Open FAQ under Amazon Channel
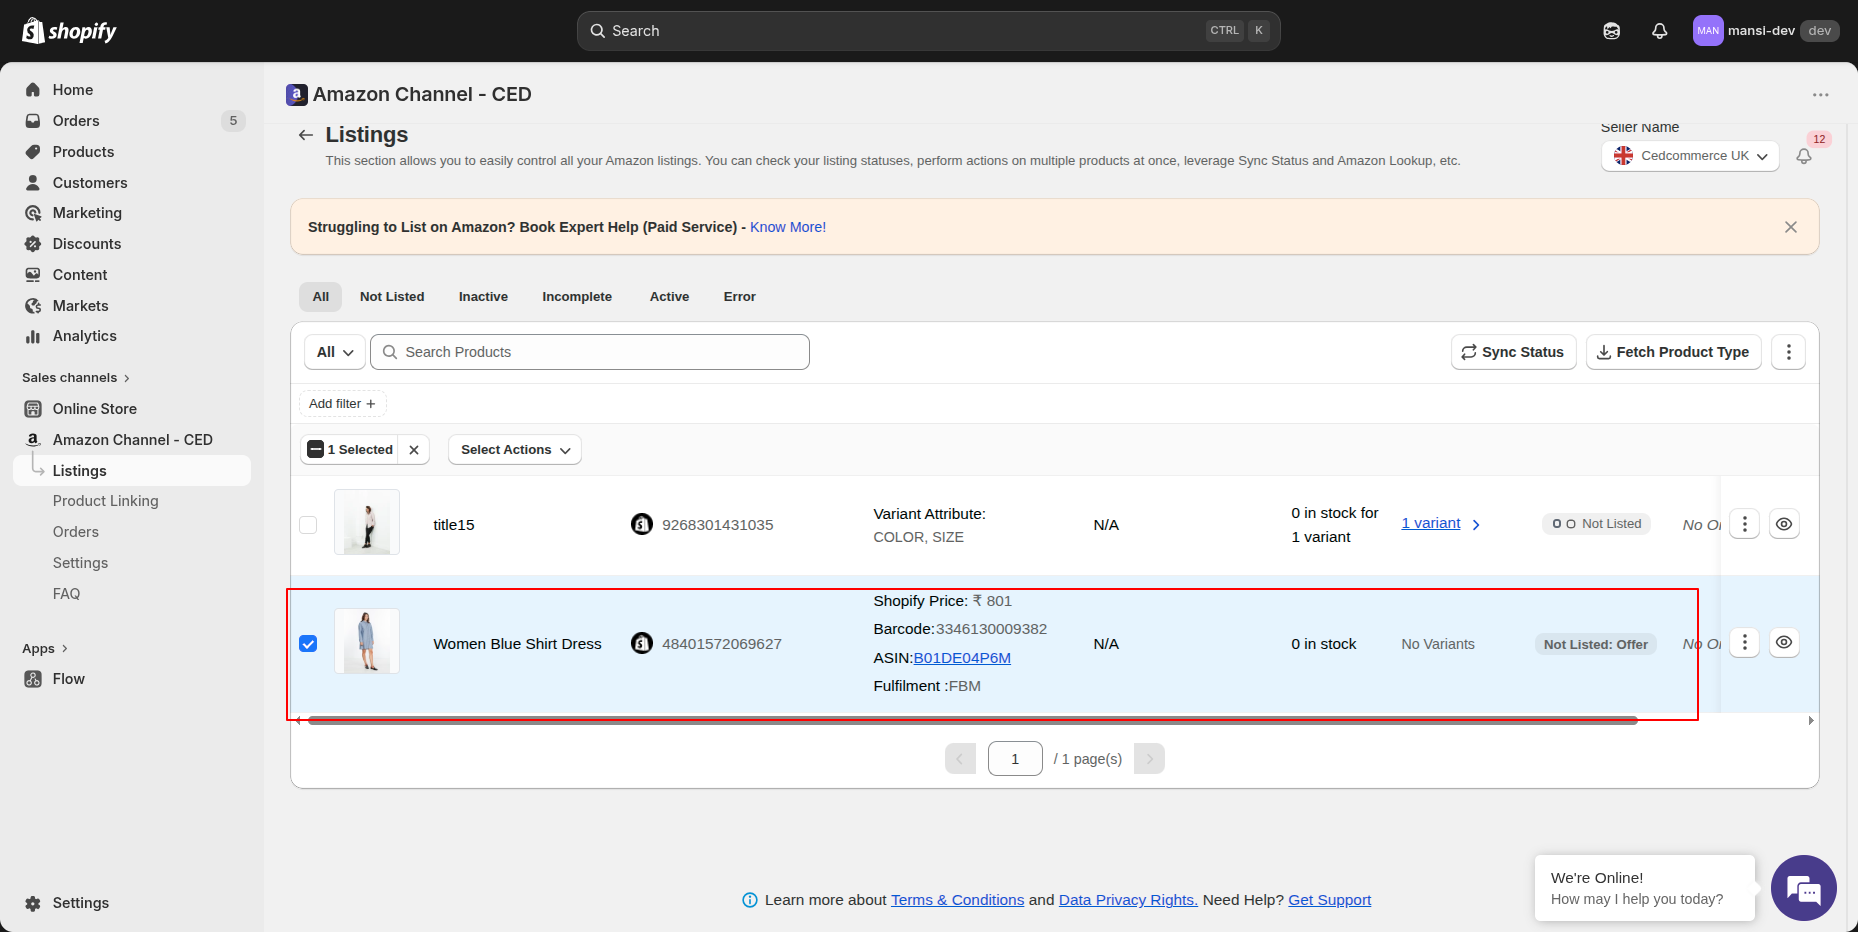Image resolution: width=1858 pixels, height=932 pixels. pos(66,594)
